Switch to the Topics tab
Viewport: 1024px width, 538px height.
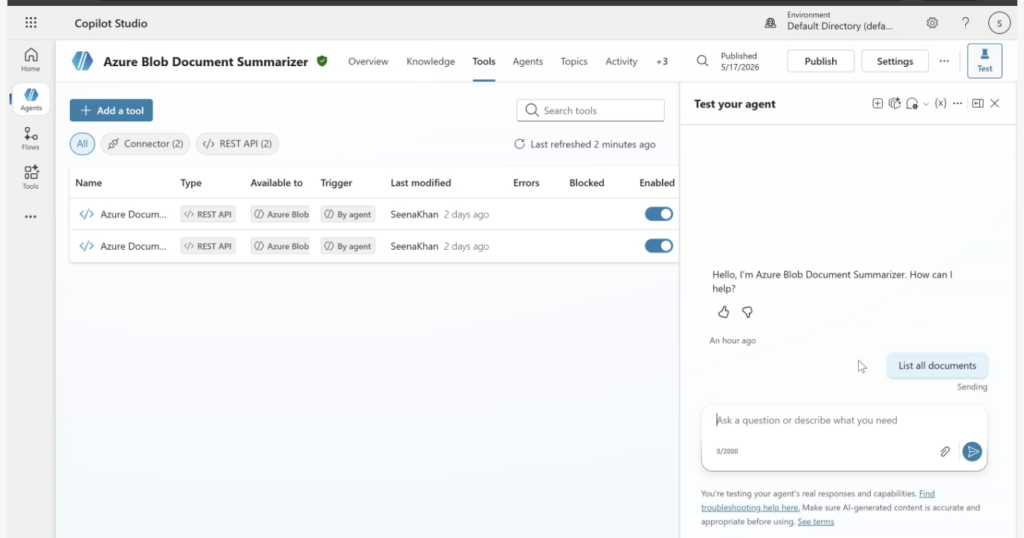[574, 61]
